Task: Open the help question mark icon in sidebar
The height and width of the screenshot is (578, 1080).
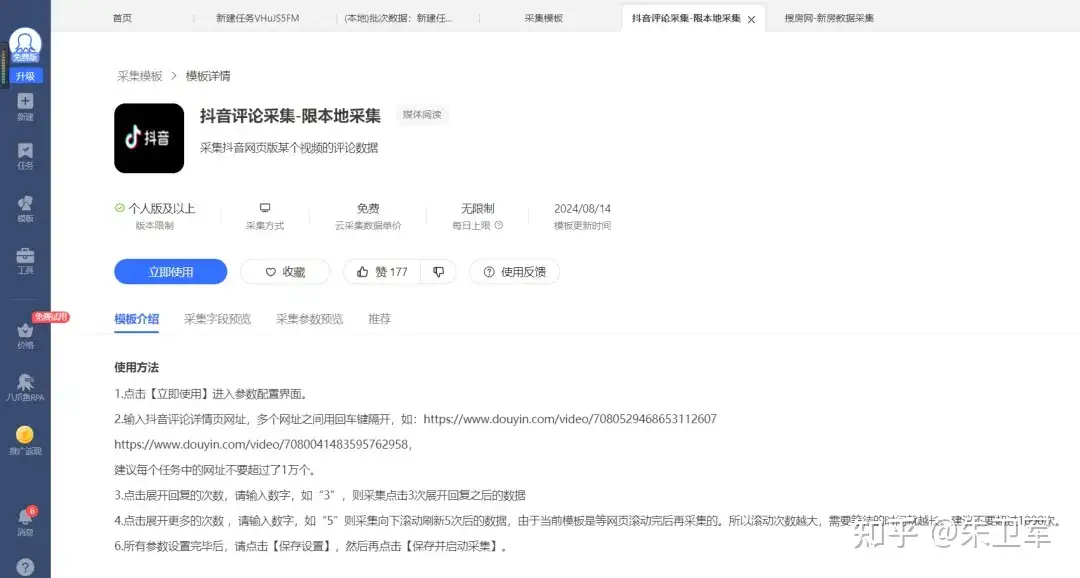Action: click(x=25, y=567)
